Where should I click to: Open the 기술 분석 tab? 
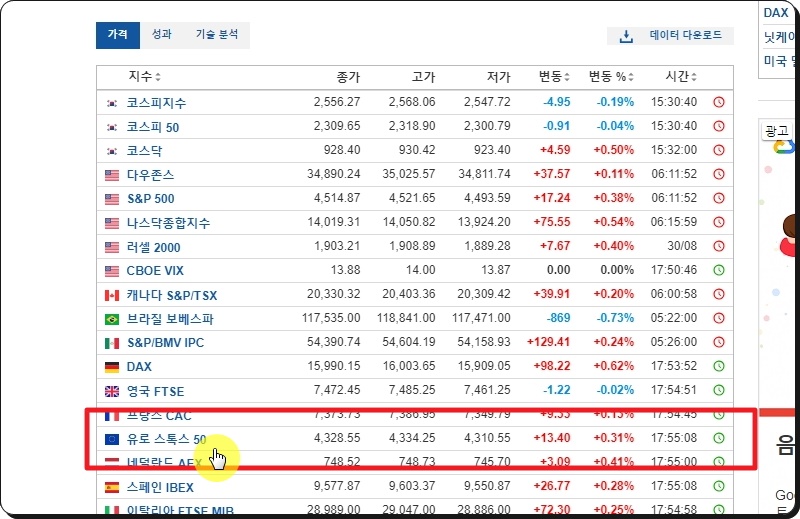click(x=217, y=35)
